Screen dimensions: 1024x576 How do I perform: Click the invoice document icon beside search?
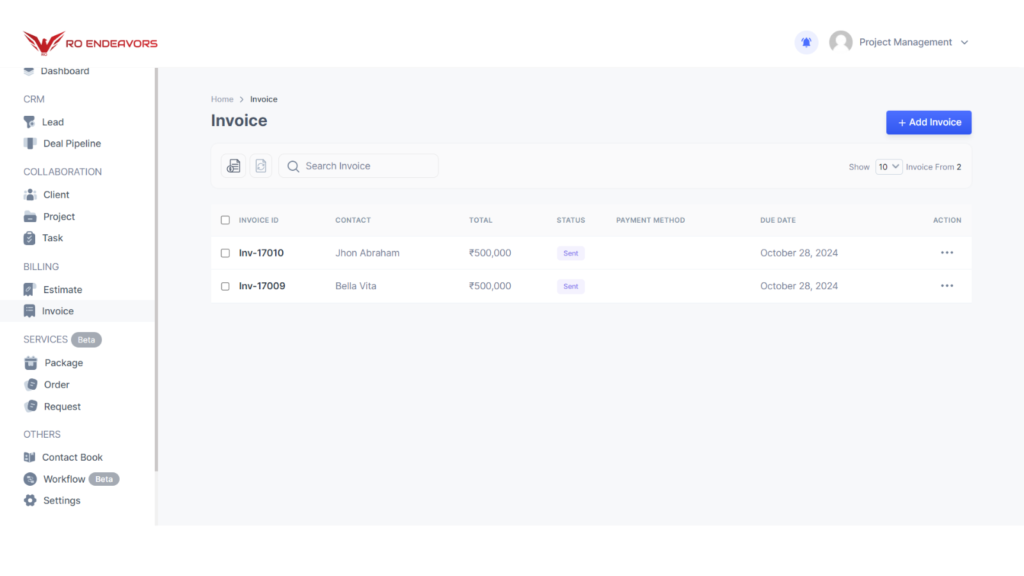(x=233, y=166)
